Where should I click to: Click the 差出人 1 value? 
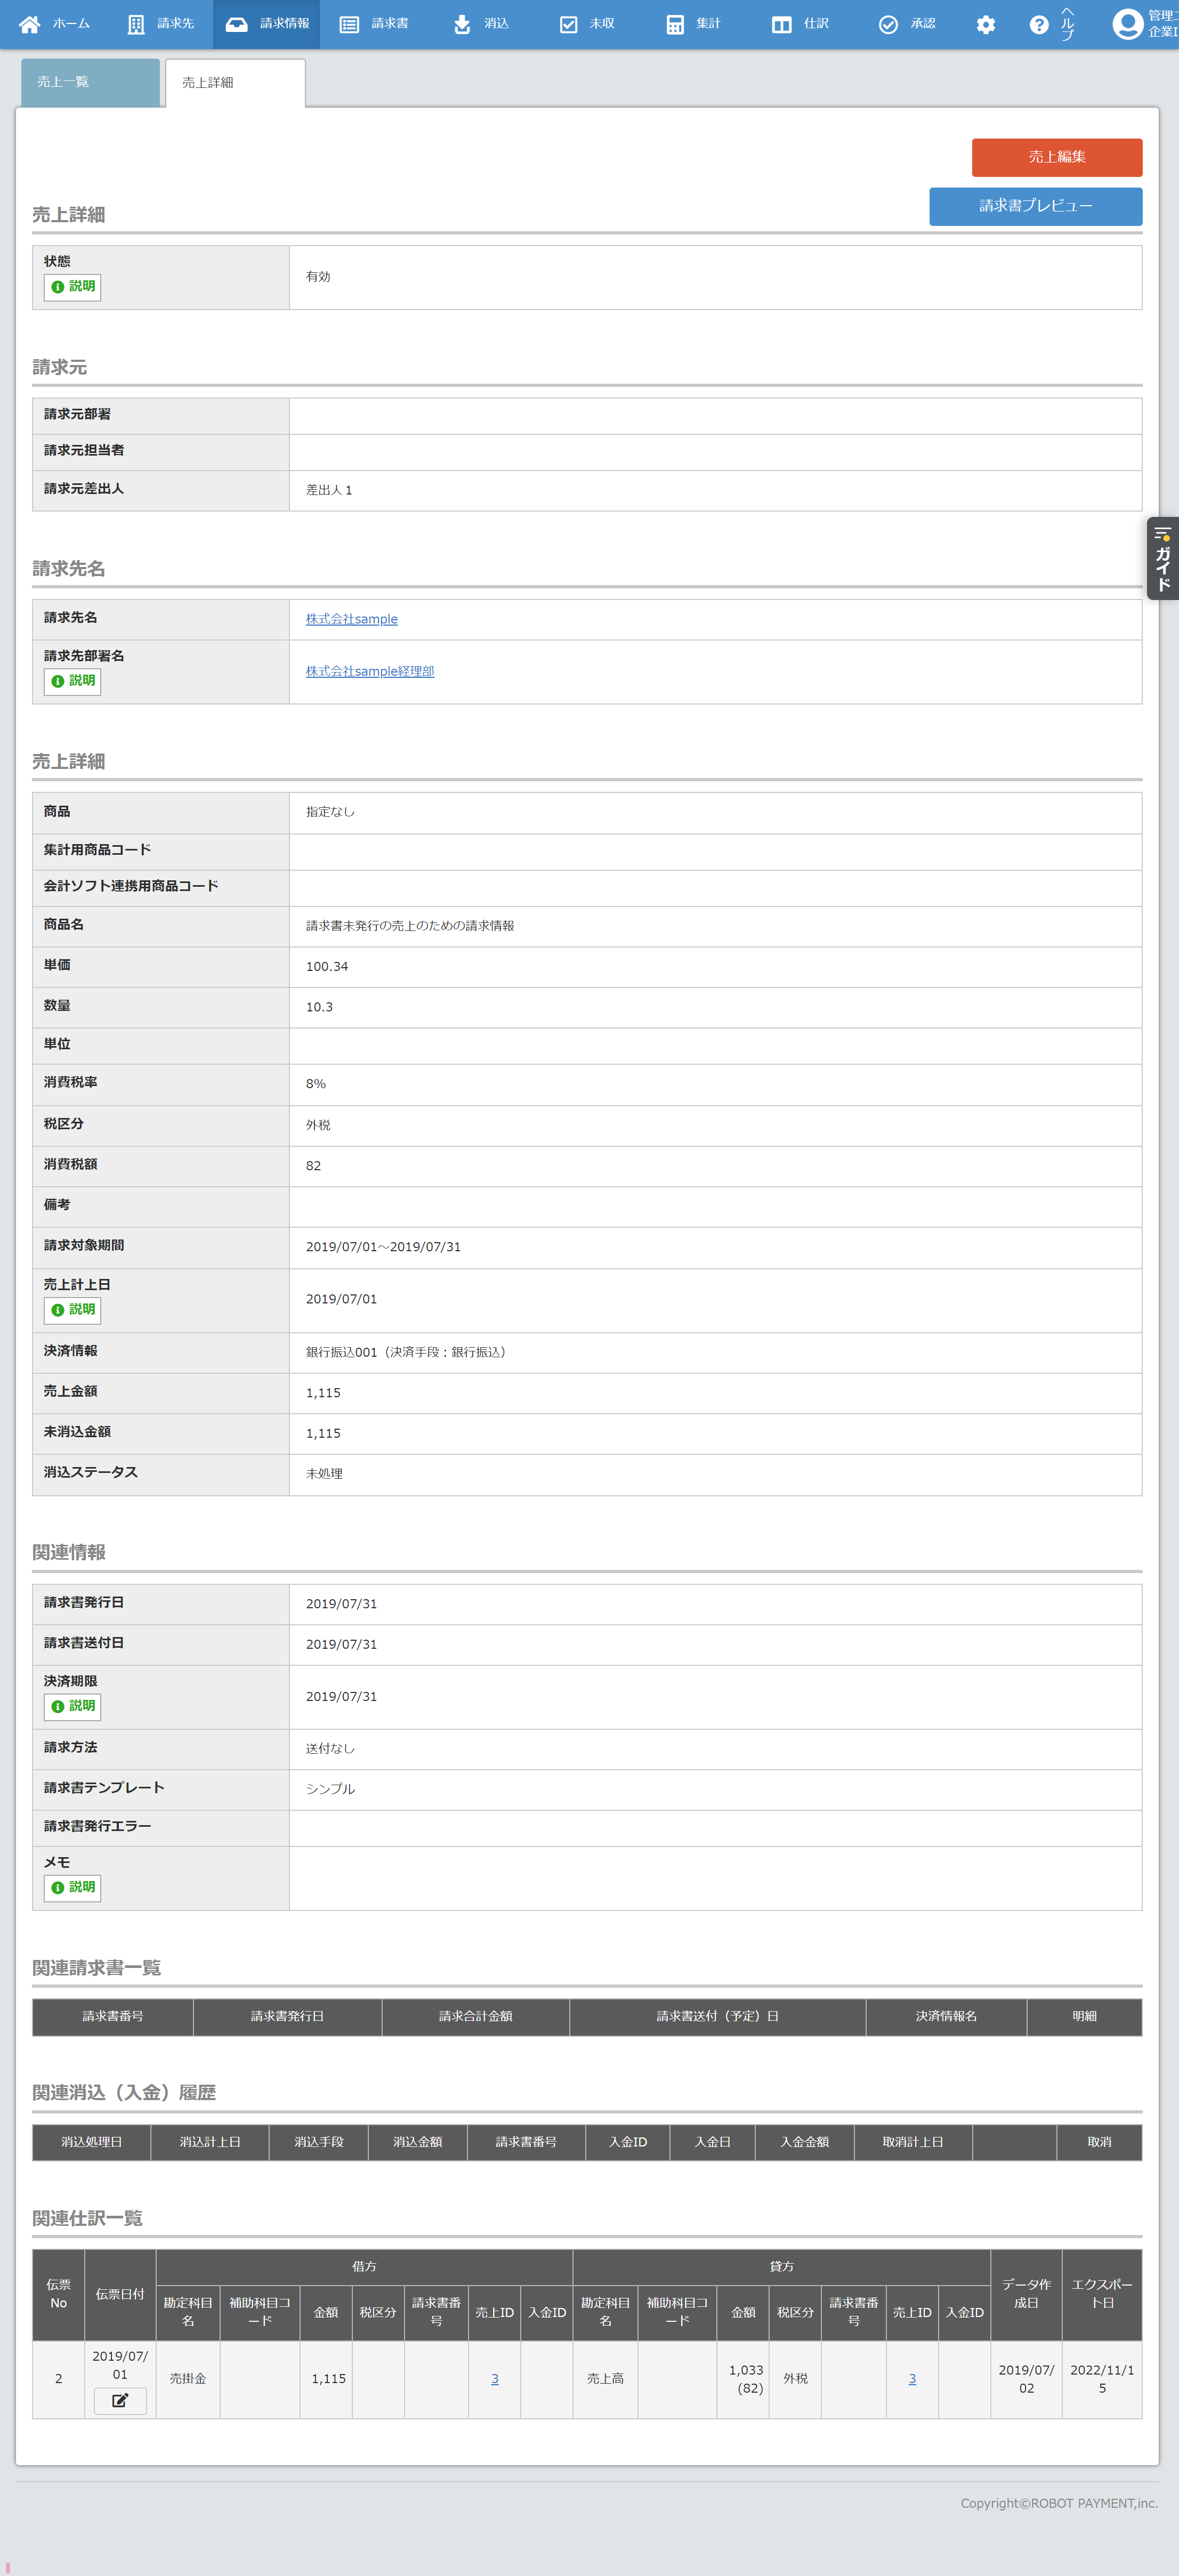click(x=329, y=491)
